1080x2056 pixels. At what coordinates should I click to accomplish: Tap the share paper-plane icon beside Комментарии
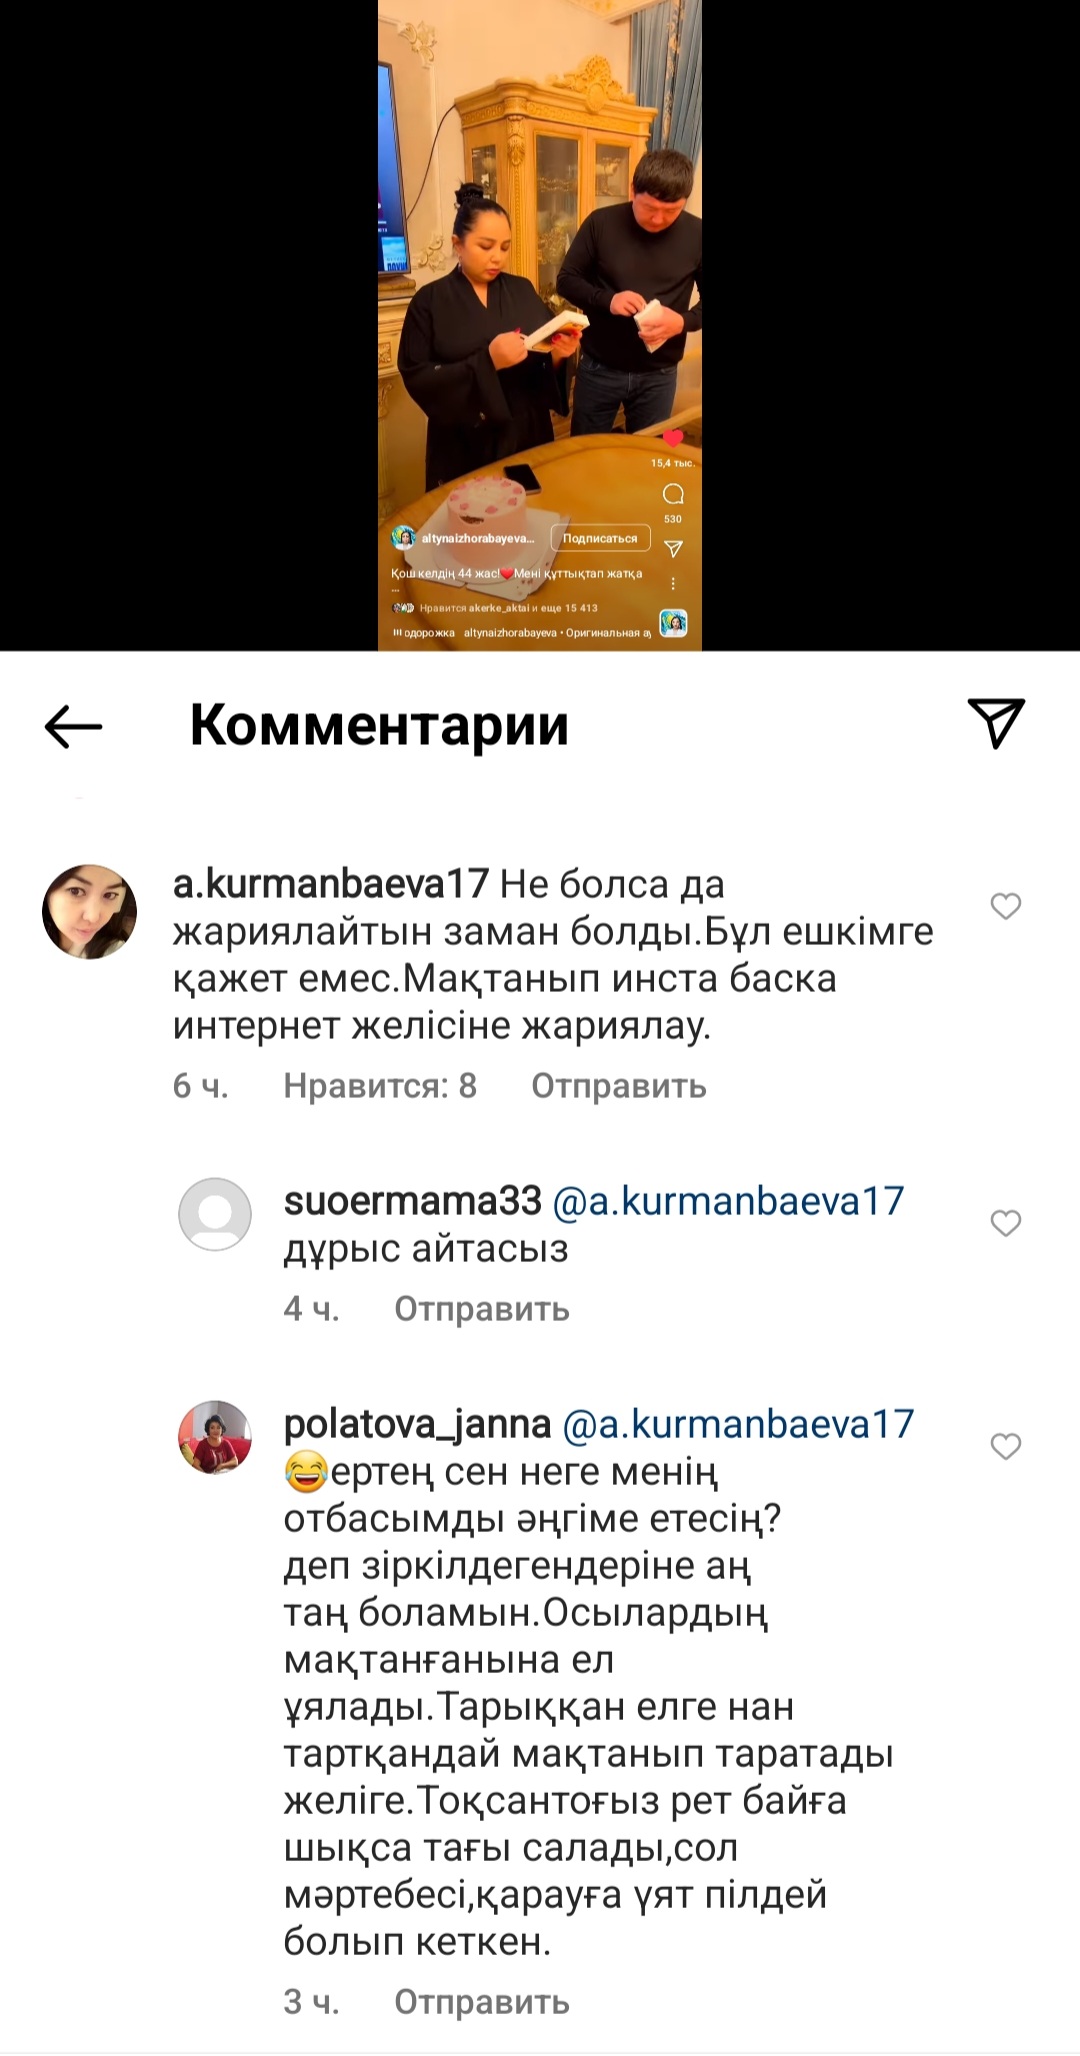click(996, 722)
